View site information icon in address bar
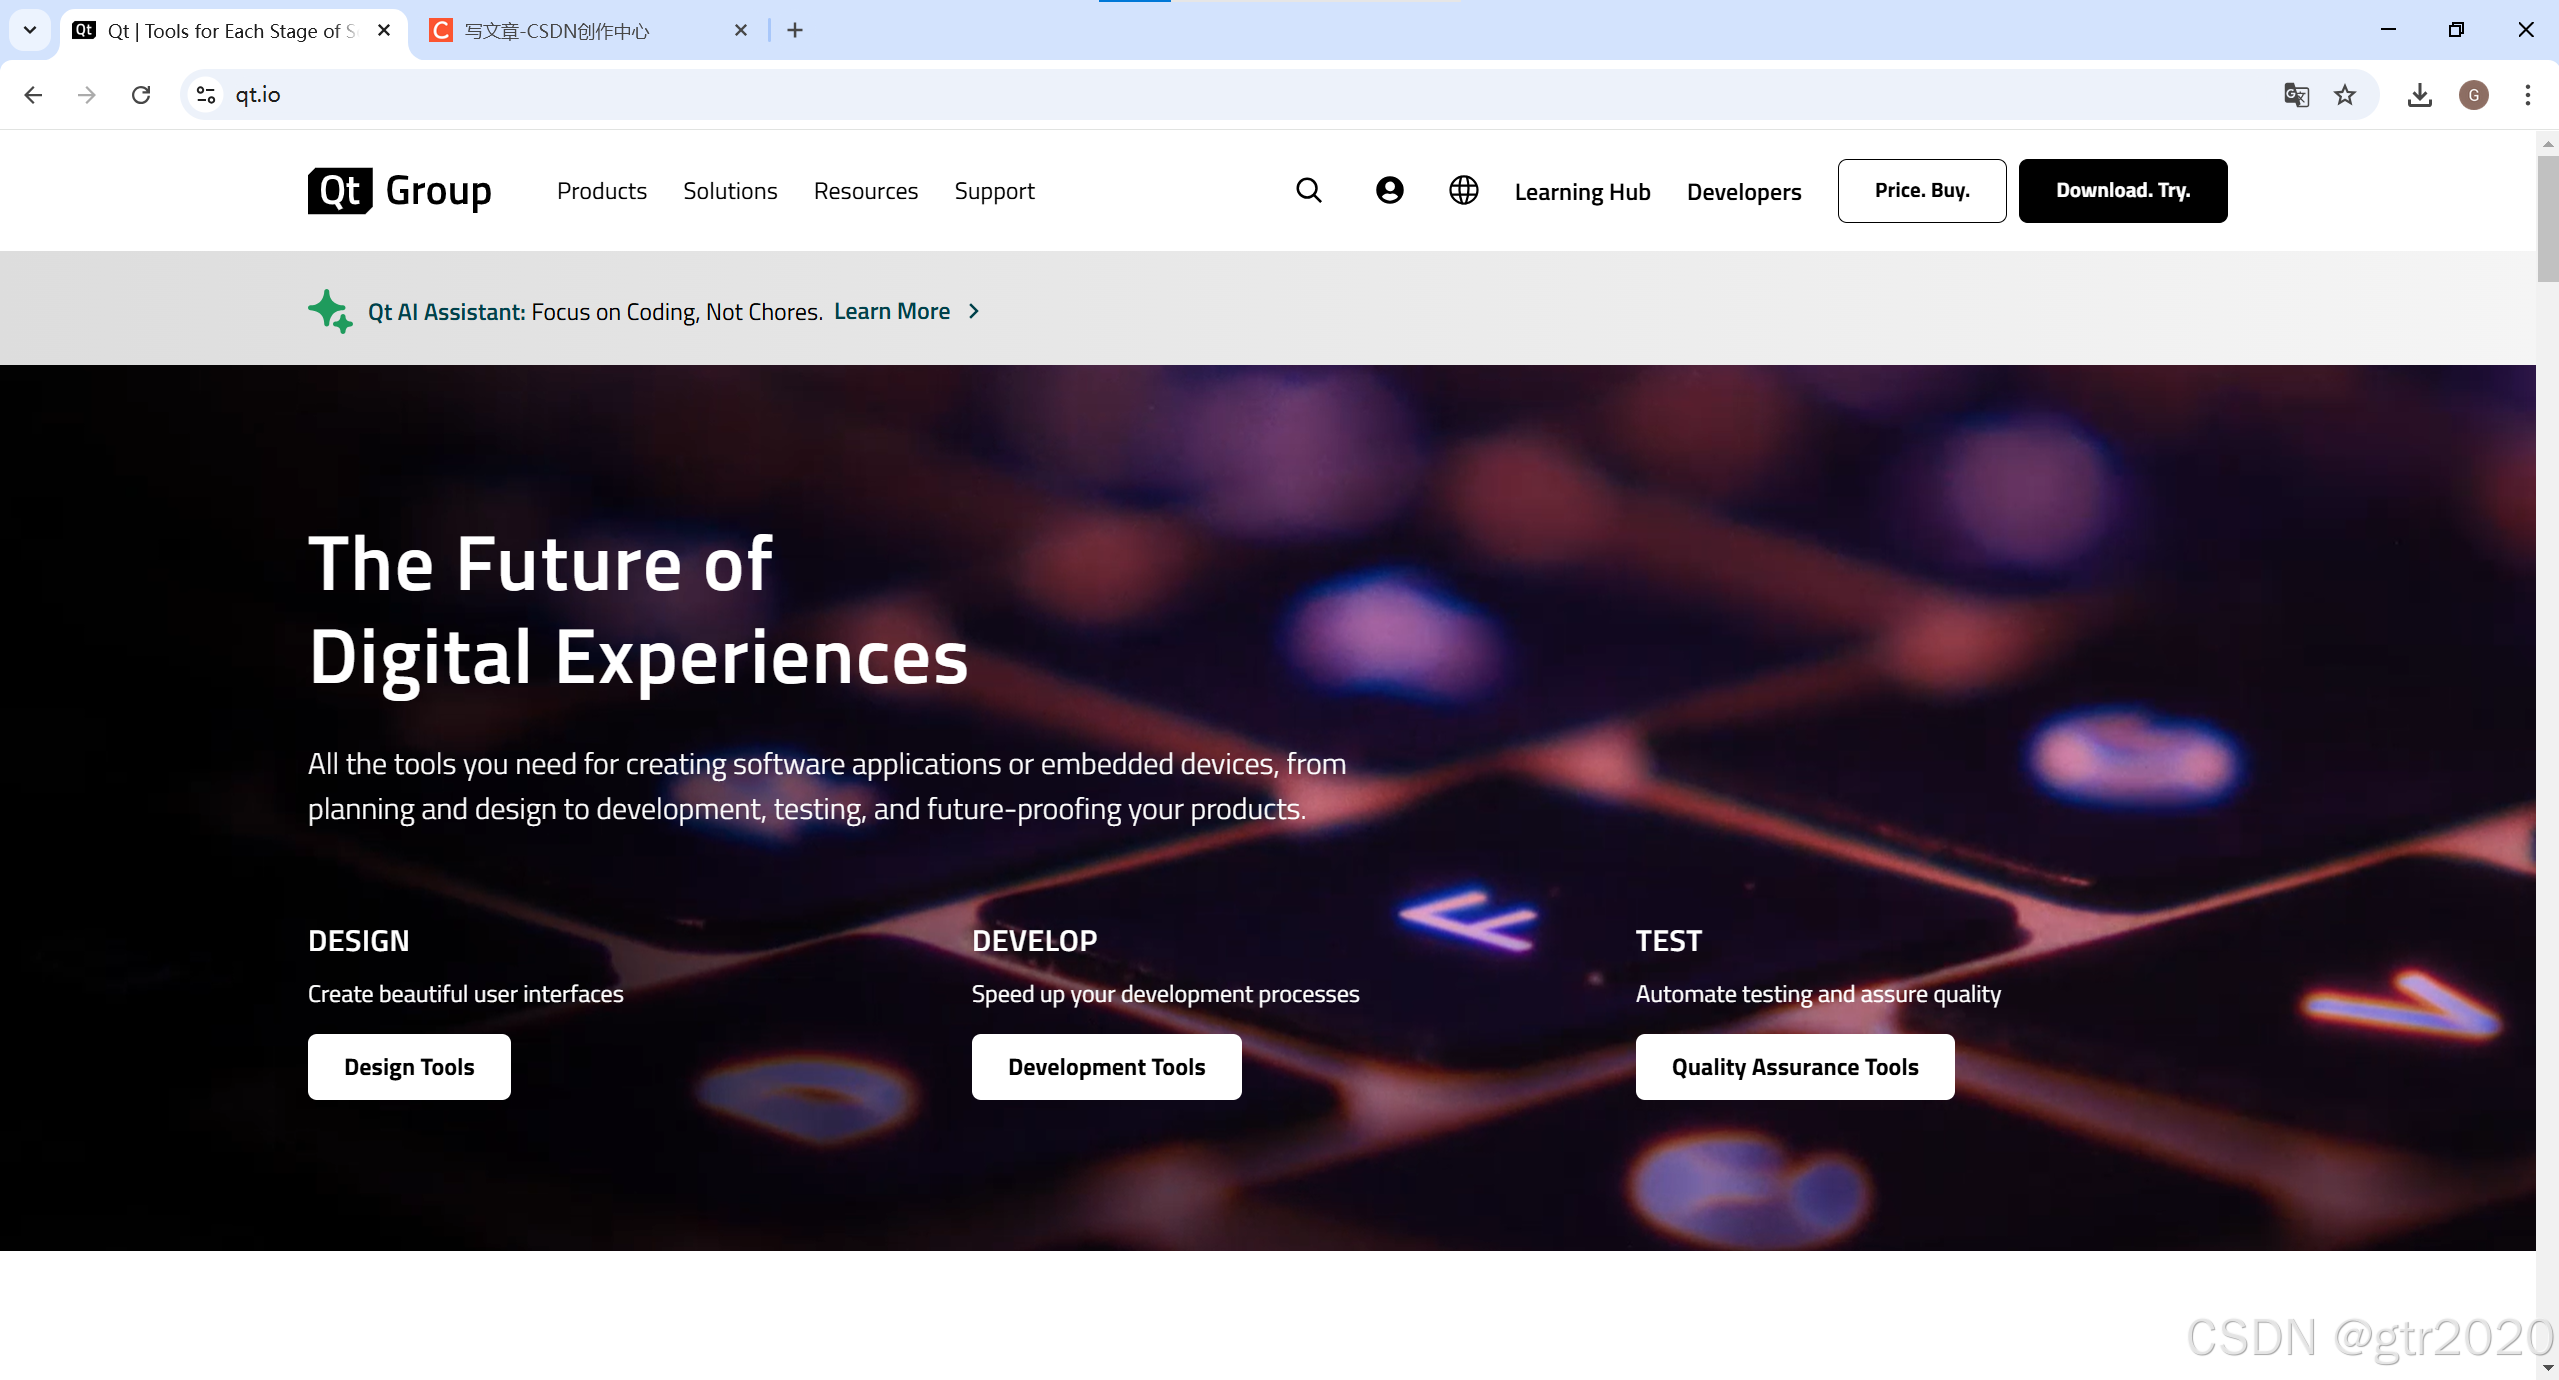 206,95
